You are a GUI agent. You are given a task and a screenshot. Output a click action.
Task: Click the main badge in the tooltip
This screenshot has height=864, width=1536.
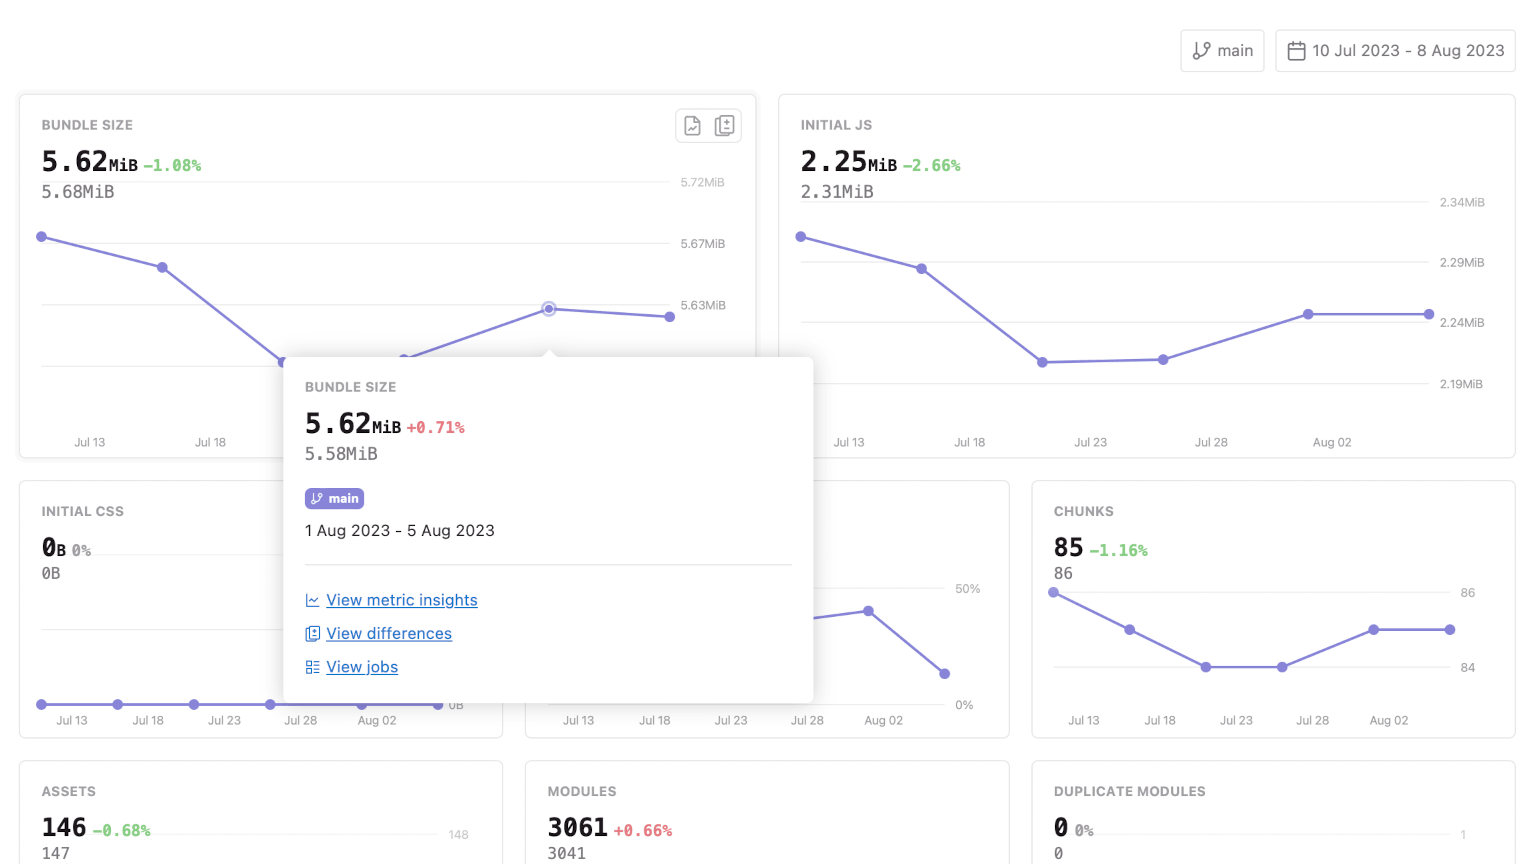point(334,498)
